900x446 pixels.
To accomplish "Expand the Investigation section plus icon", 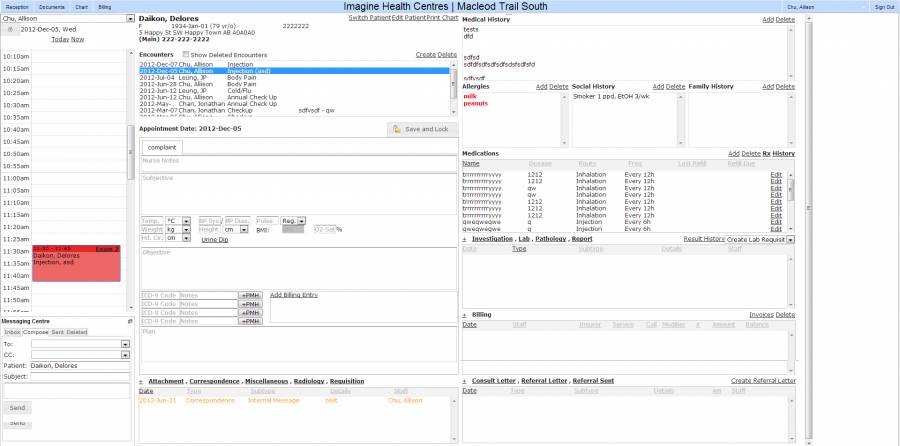I will click(464, 239).
